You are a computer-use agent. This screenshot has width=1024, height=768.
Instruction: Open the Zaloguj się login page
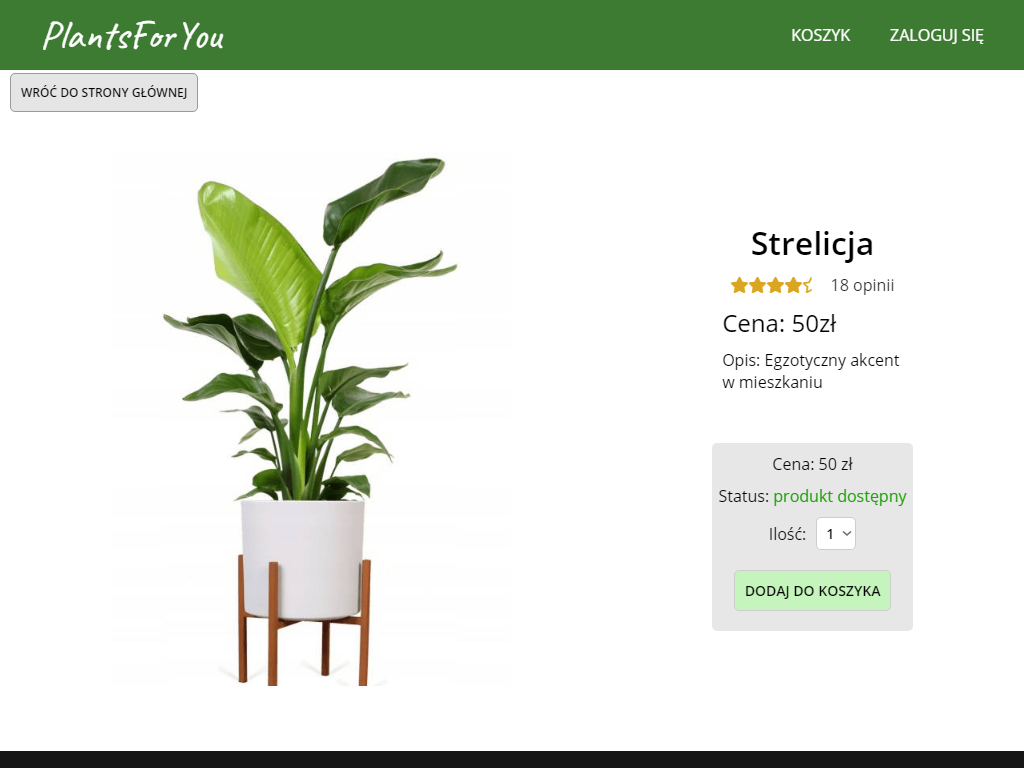(936, 35)
